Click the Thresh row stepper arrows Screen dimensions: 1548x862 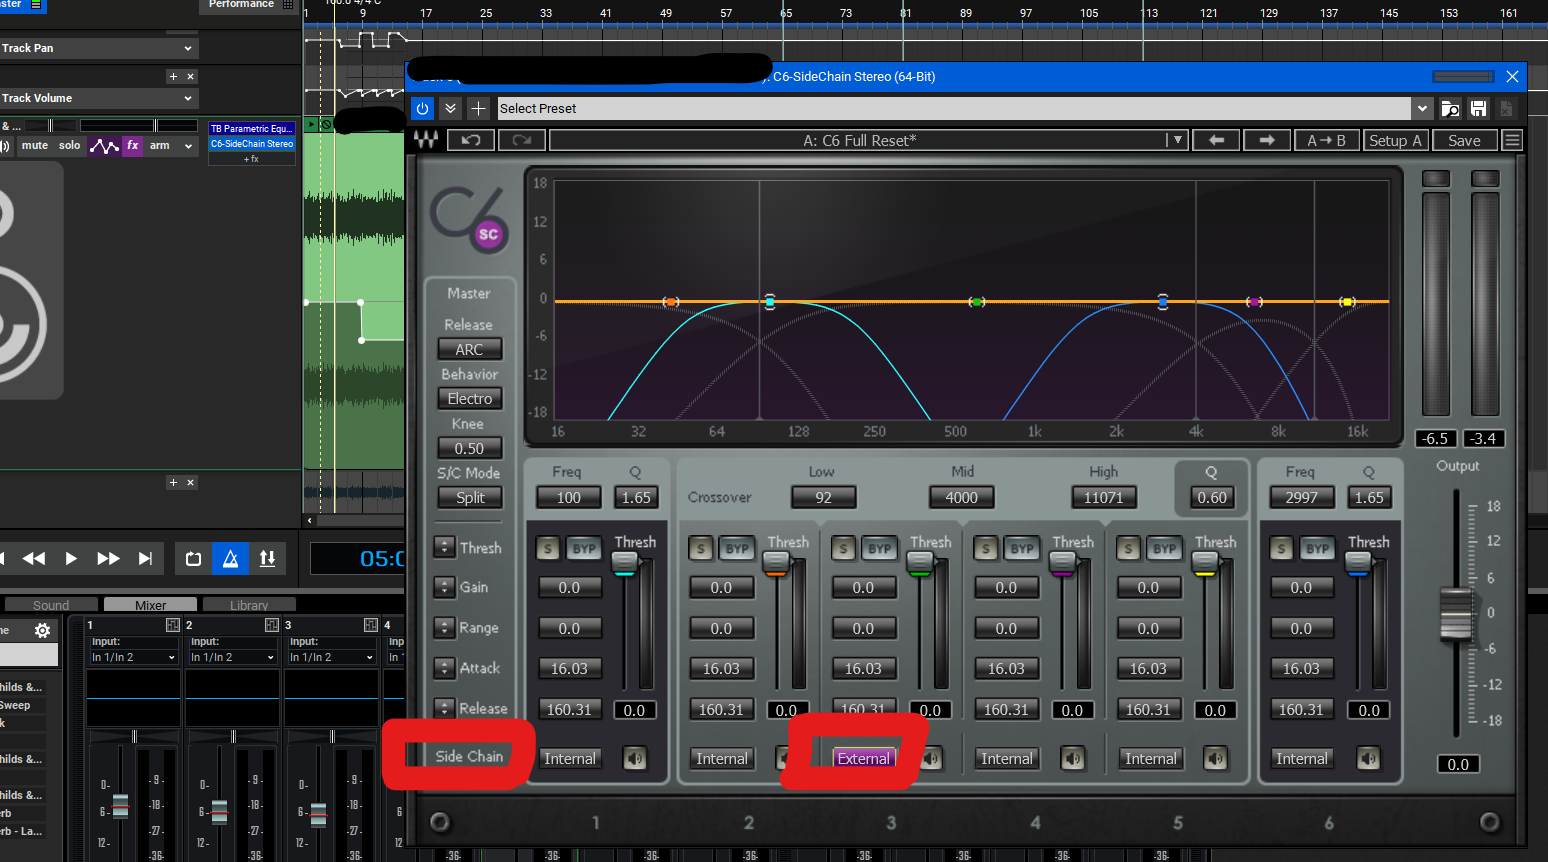click(445, 547)
